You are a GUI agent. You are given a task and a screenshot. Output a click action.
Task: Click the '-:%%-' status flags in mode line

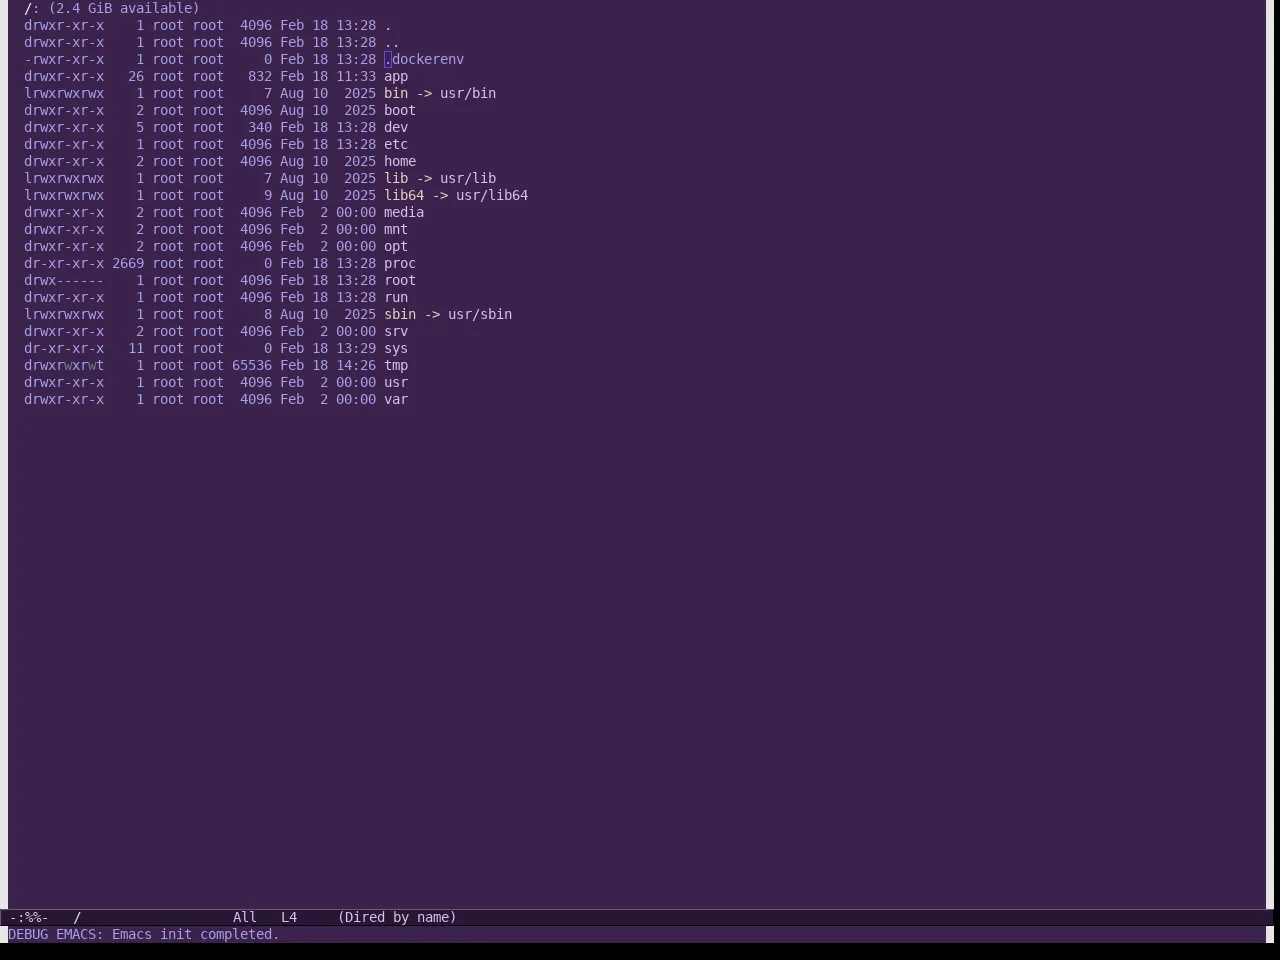pos(29,917)
